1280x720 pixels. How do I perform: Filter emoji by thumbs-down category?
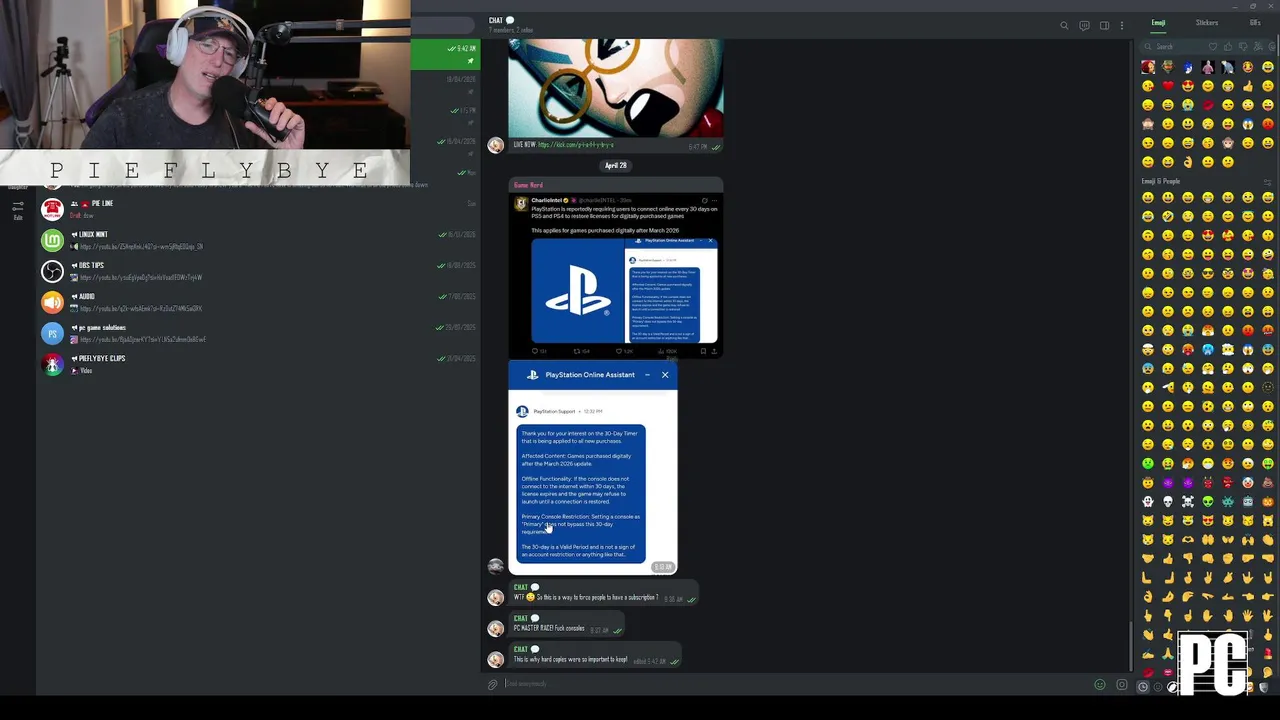tap(1243, 47)
